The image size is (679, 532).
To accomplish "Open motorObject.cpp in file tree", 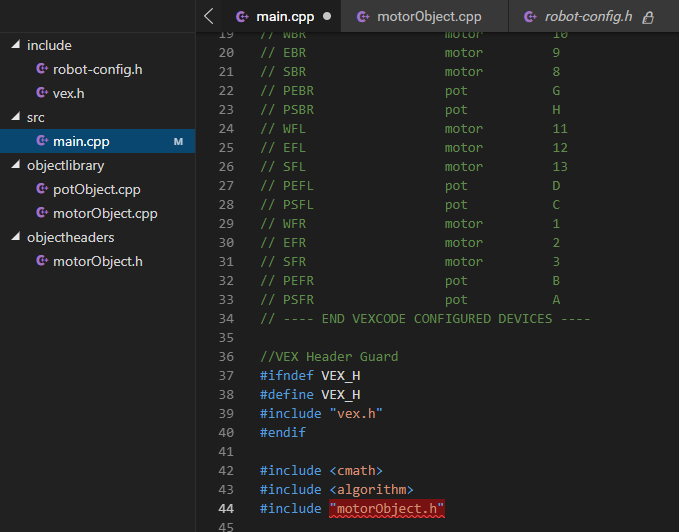I will (x=97, y=213).
